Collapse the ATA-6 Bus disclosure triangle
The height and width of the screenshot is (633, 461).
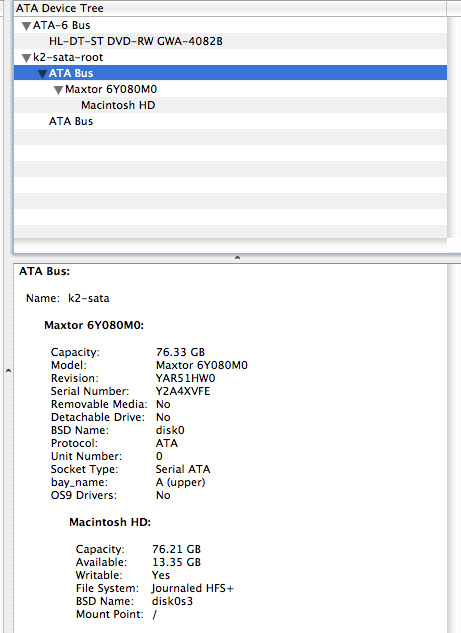27,26
